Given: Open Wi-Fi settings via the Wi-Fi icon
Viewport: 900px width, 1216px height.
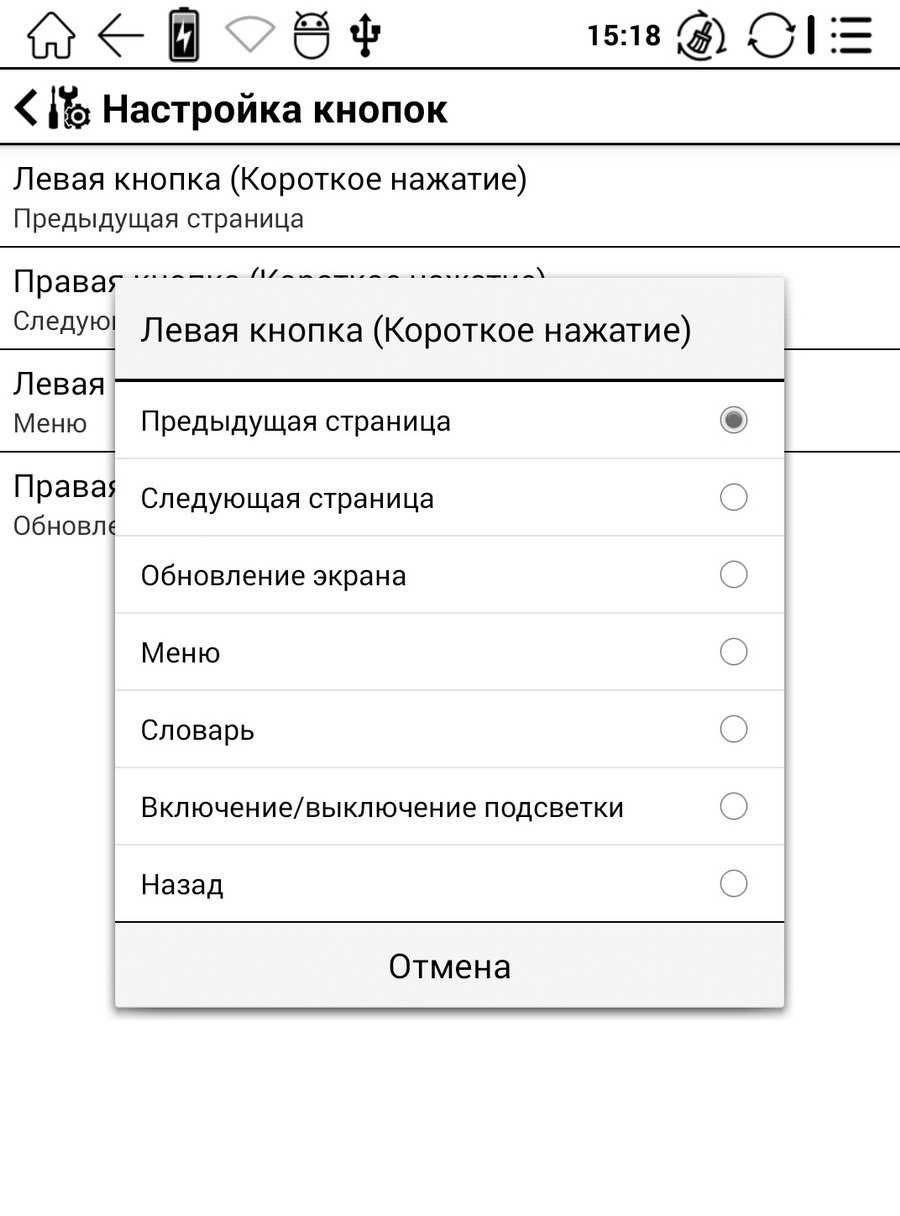Looking at the screenshot, I should pyautogui.click(x=249, y=36).
